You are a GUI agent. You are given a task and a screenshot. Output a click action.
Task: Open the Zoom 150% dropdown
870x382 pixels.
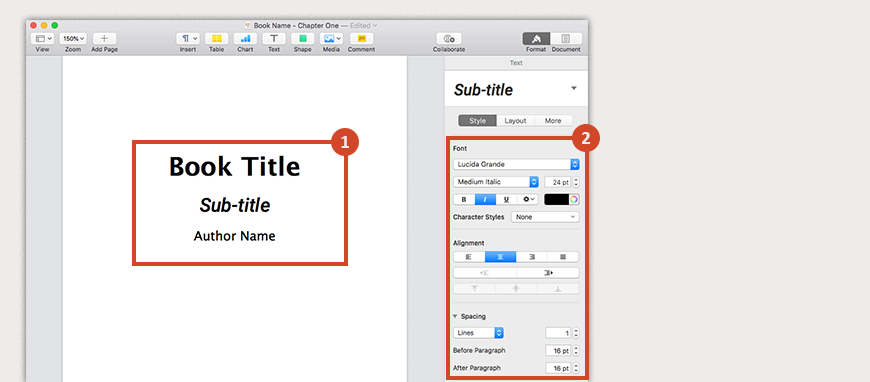73,39
